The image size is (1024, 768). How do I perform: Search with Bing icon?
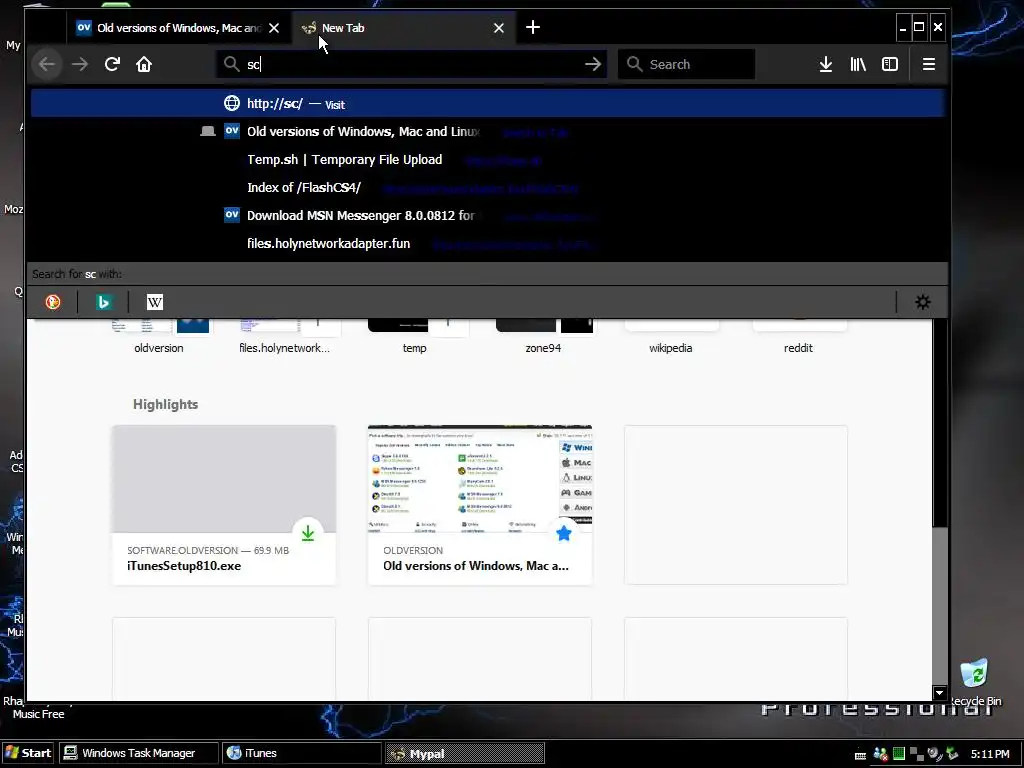point(103,302)
